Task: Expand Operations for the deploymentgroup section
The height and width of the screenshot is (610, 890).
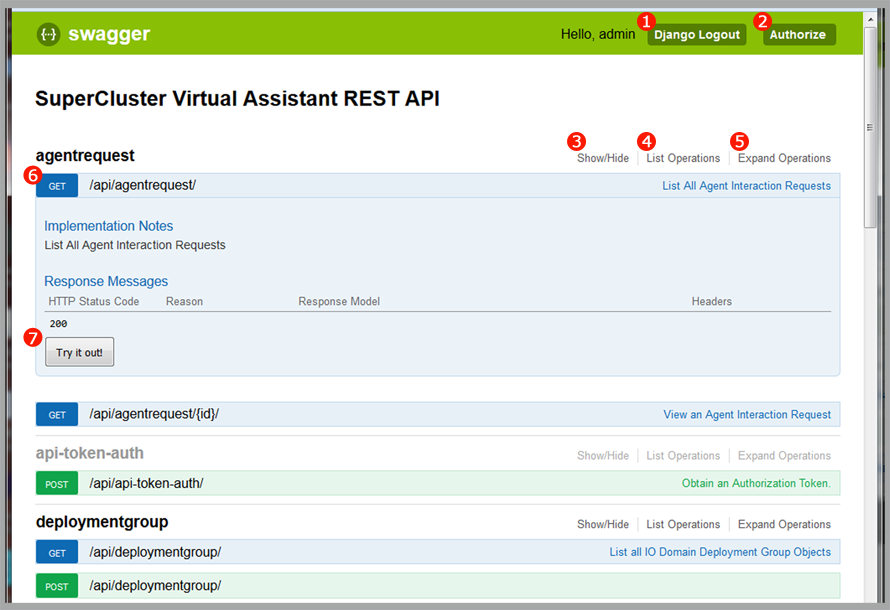Action: click(784, 524)
